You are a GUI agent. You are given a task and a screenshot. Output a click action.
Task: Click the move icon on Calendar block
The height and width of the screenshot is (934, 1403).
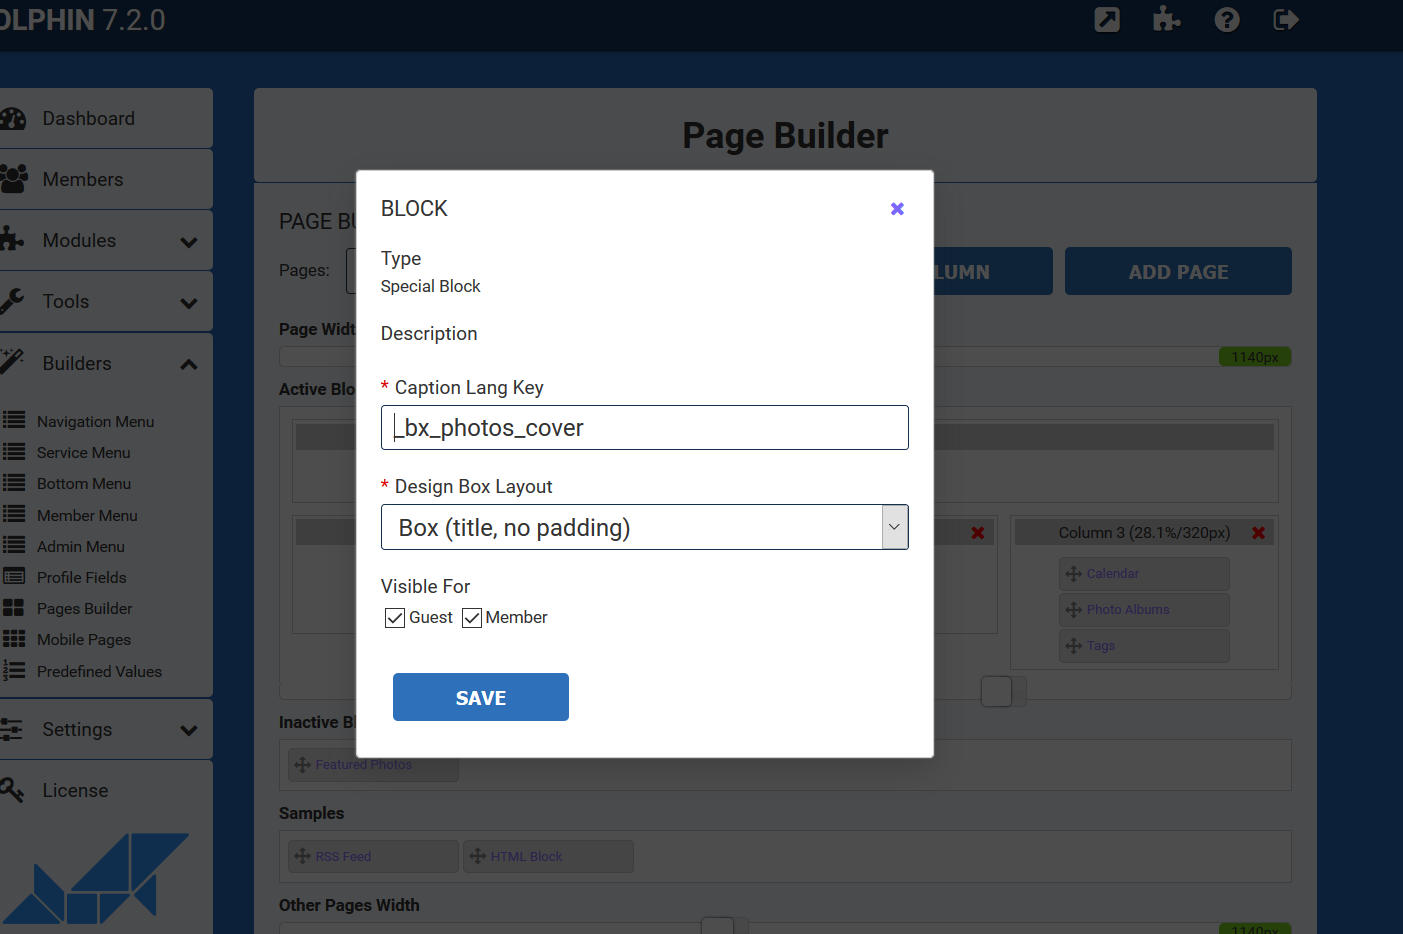pos(1073,574)
